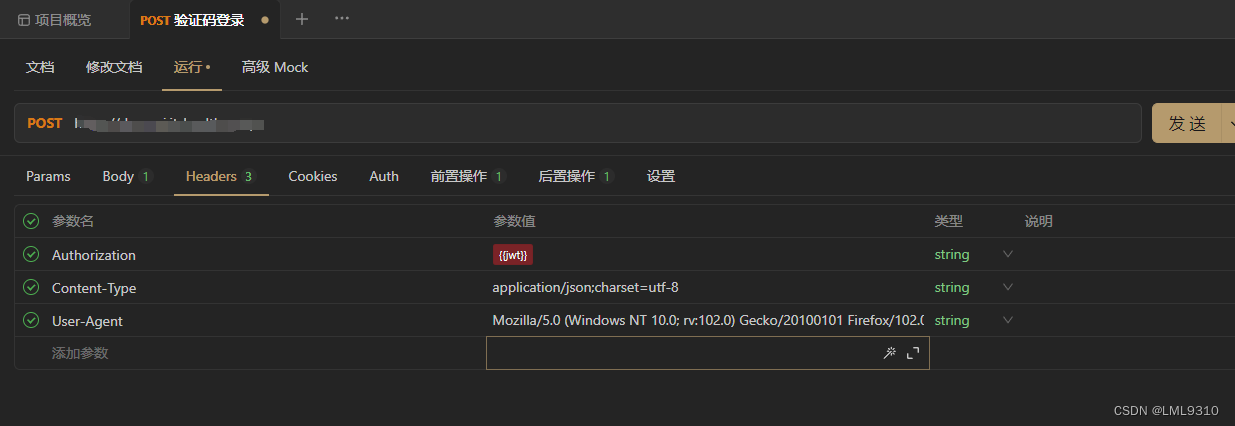Click the 参数值 column header
The height and width of the screenshot is (426, 1235).
pos(514,221)
